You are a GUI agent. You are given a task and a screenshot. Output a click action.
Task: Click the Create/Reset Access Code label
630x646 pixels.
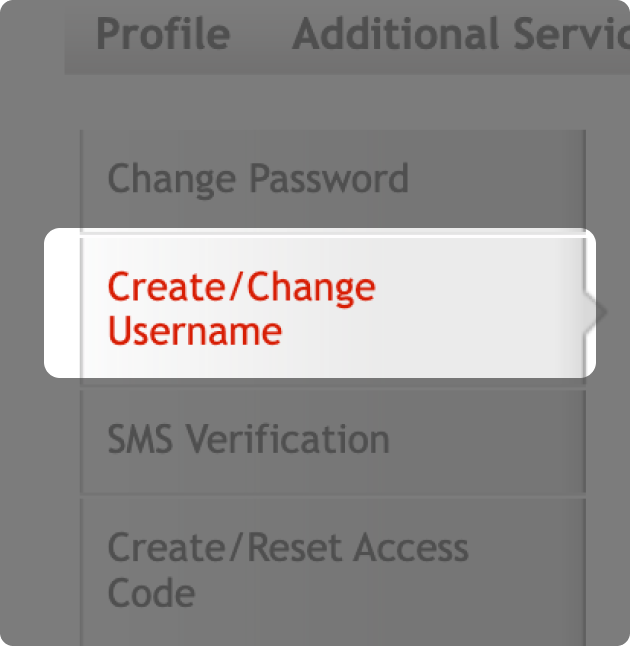pos(287,570)
